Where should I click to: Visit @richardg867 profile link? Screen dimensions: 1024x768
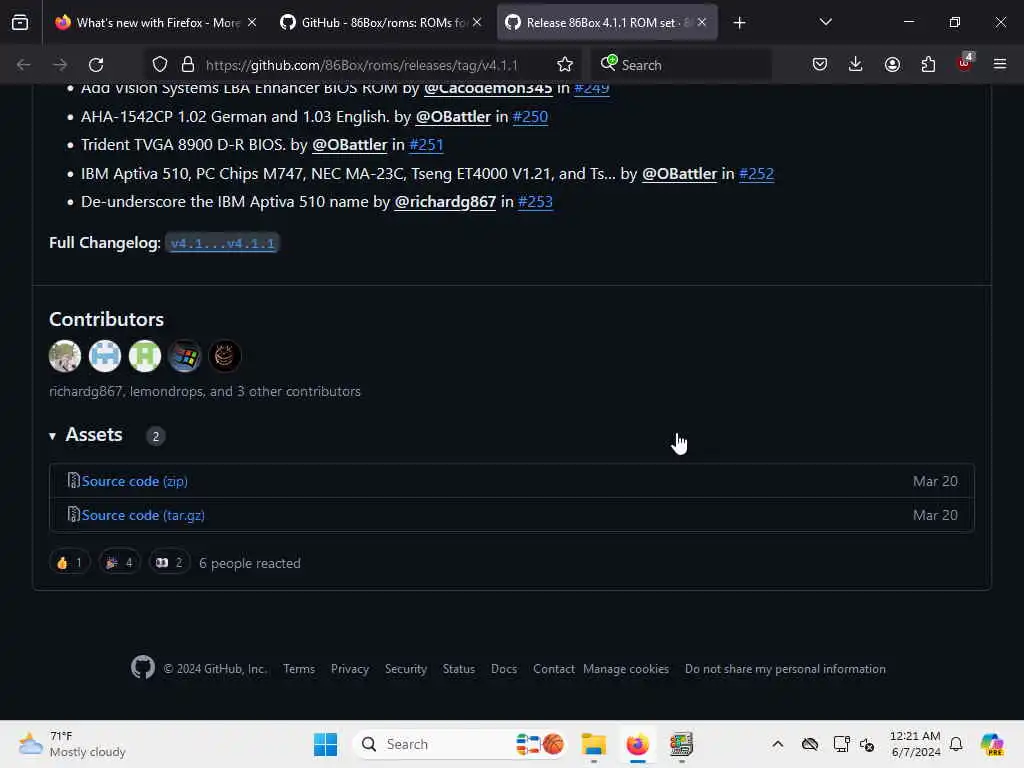click(445, 202)
